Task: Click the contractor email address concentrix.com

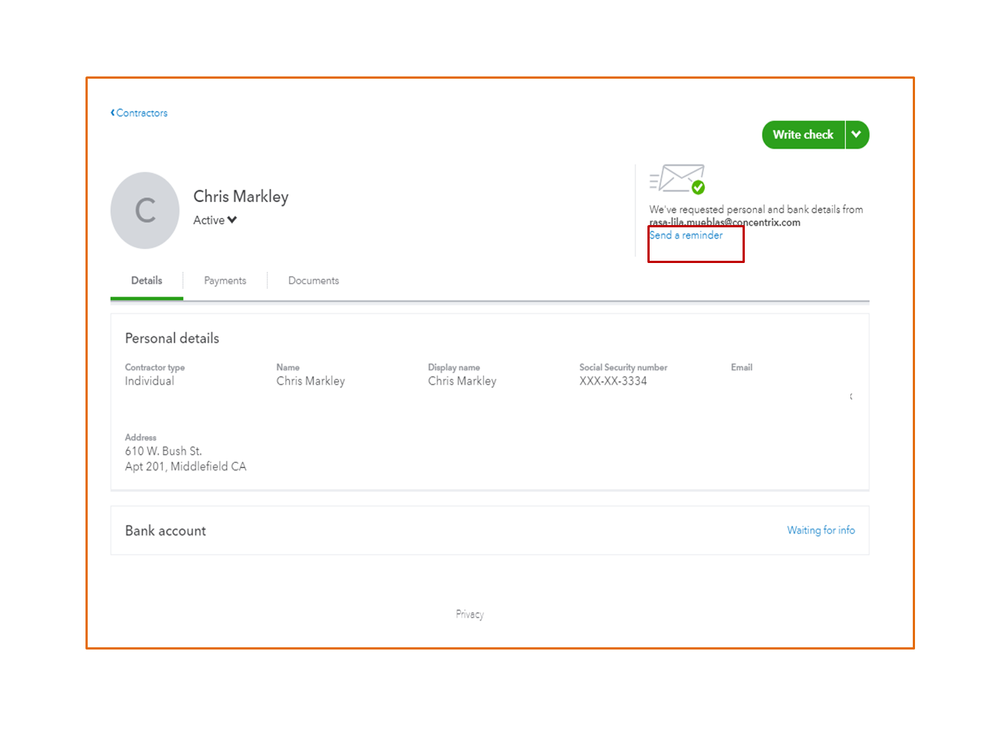Action: (724, 222)
